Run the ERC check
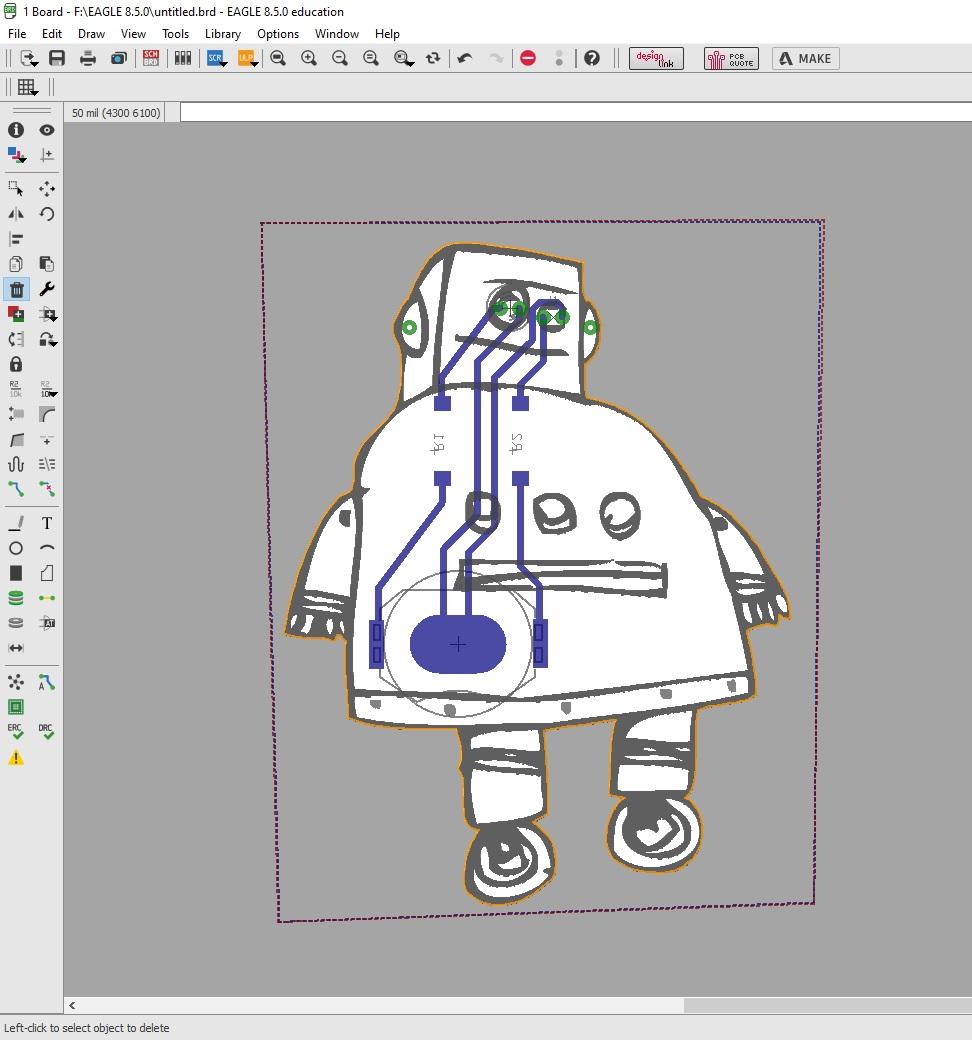Image resolution: width=972 pixels, height=1040 pixels. pos(16,732)
